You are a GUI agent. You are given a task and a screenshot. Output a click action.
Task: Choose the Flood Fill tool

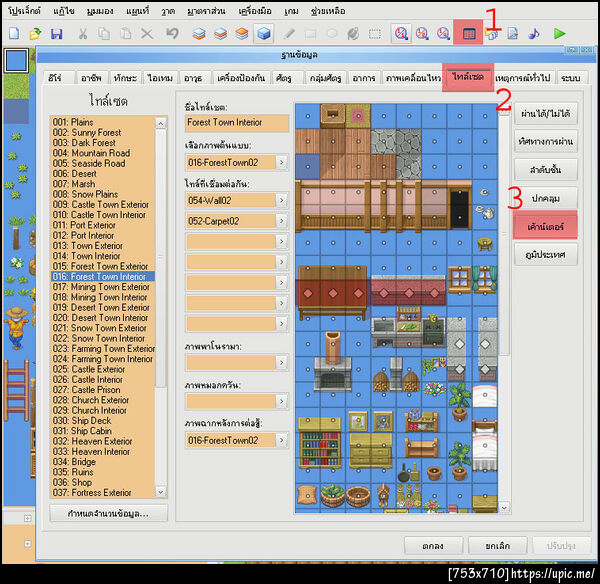pos(353,34)
